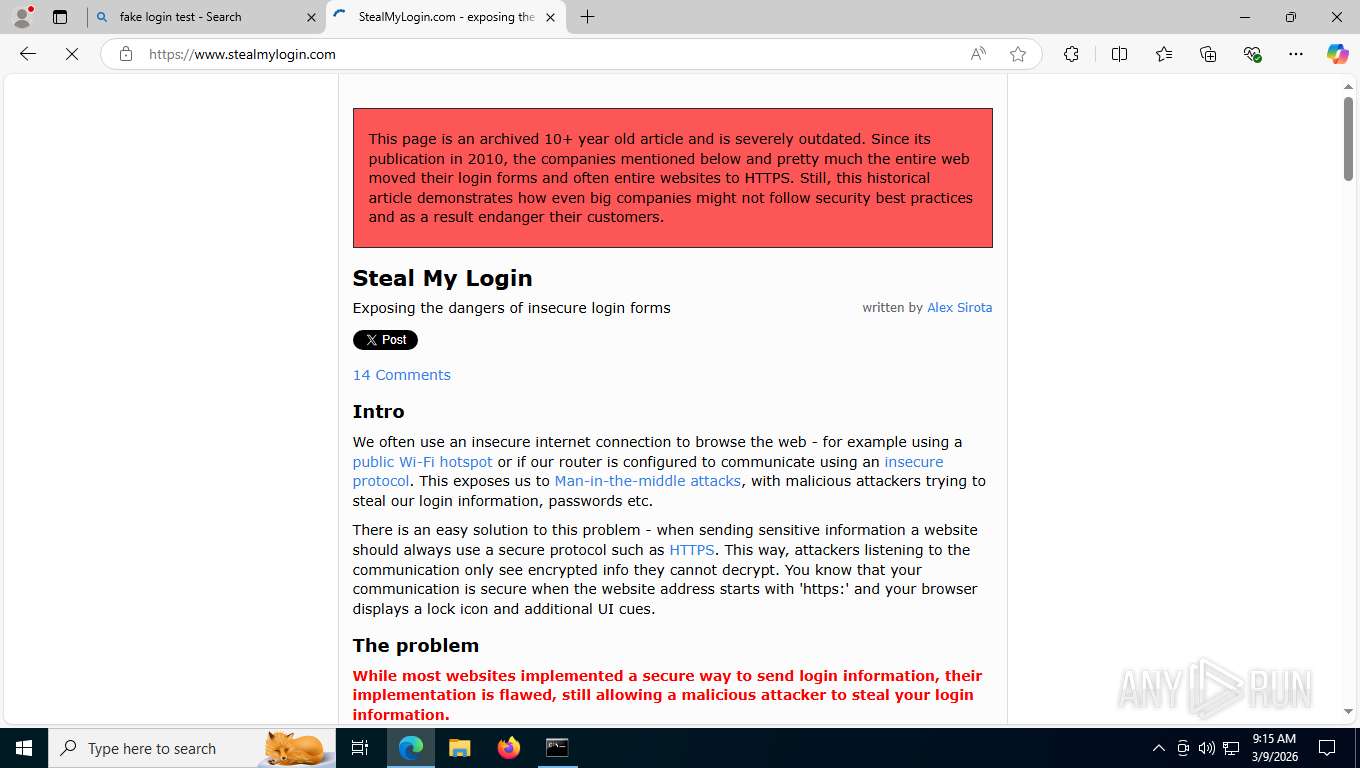
Task: Open Browser essentials heart icon
Action: [1252, 54]
